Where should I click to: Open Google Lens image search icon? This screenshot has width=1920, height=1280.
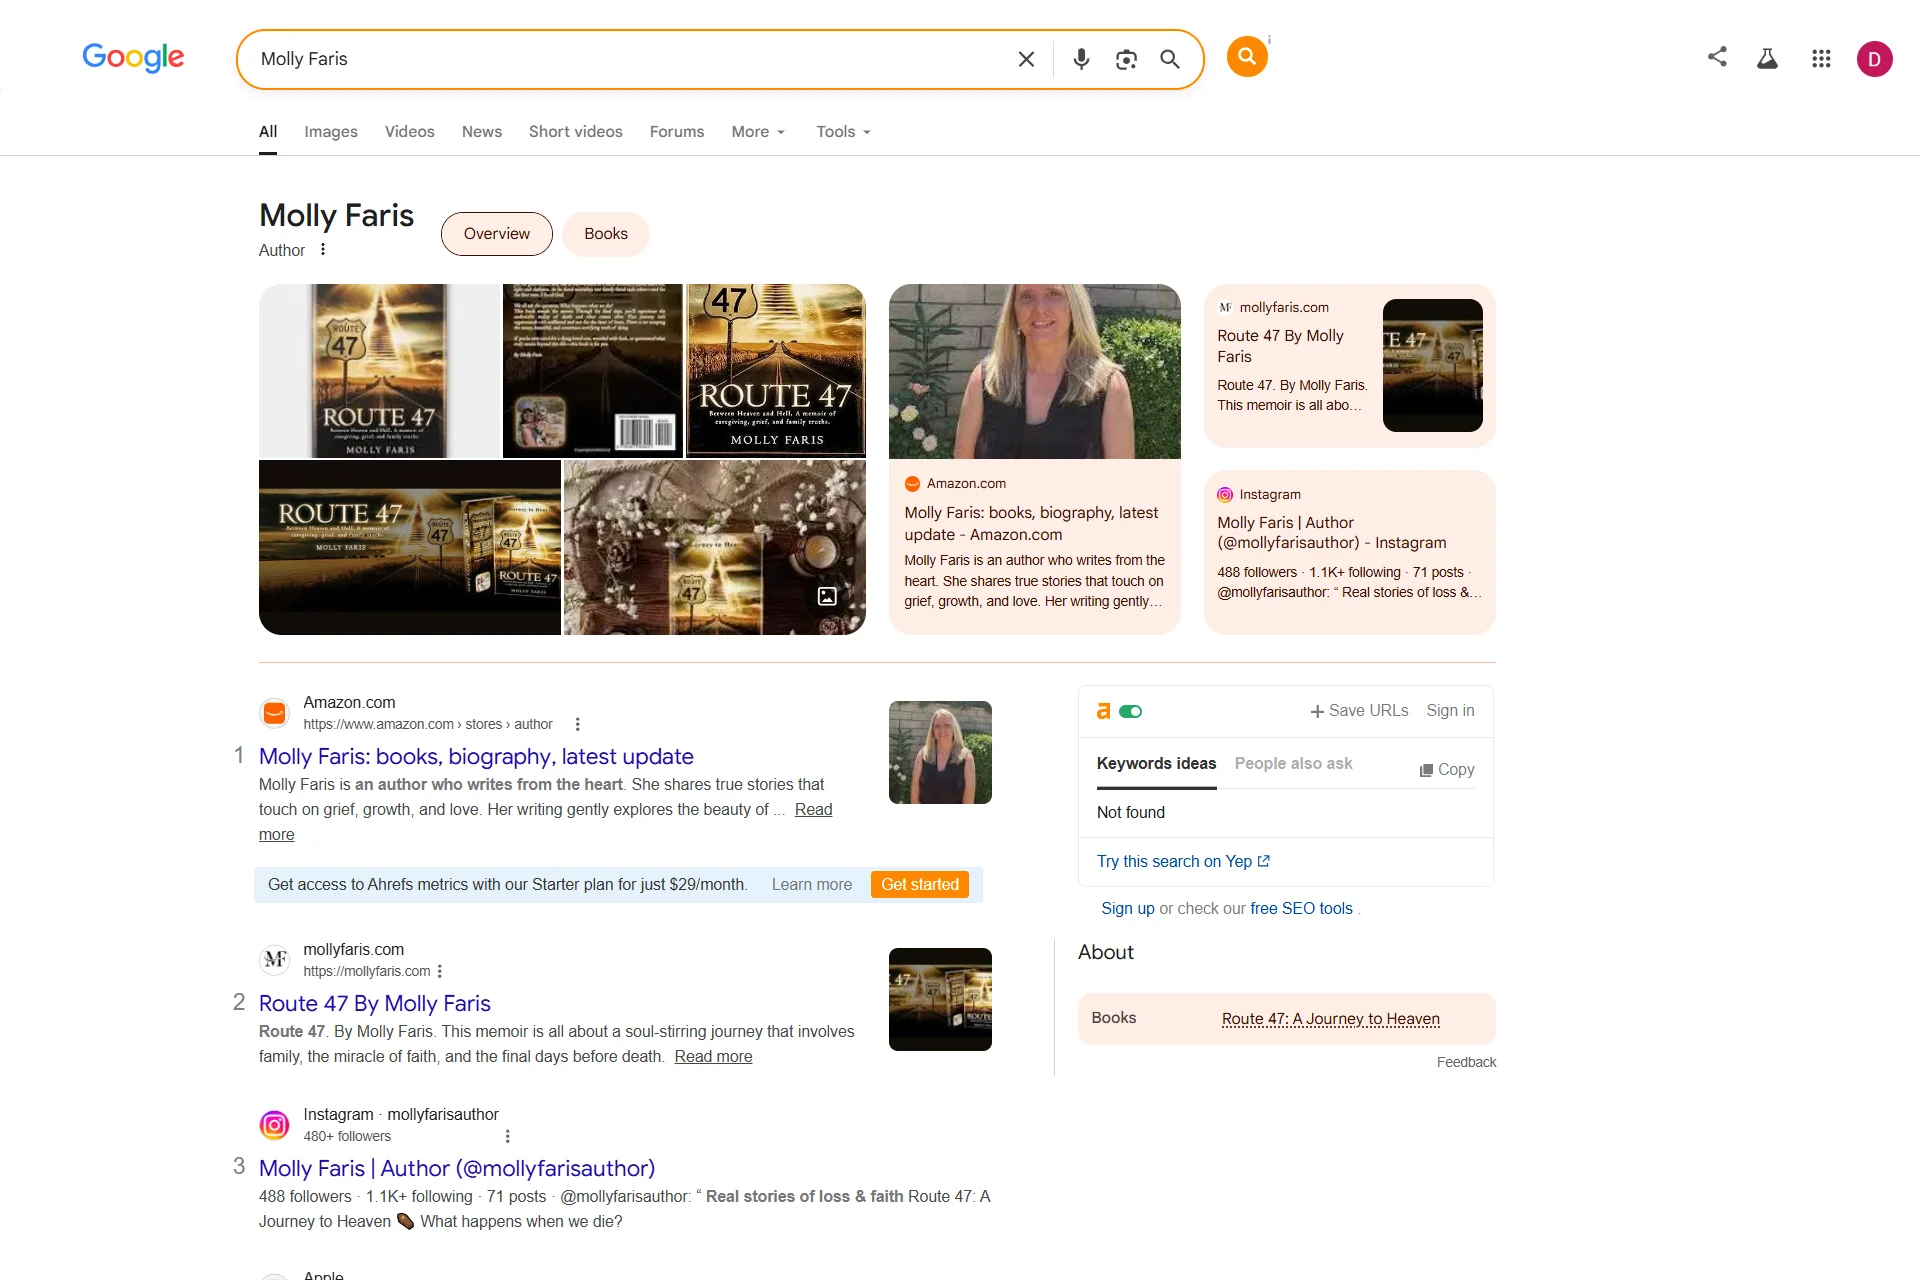click(x=1126, y=59)
